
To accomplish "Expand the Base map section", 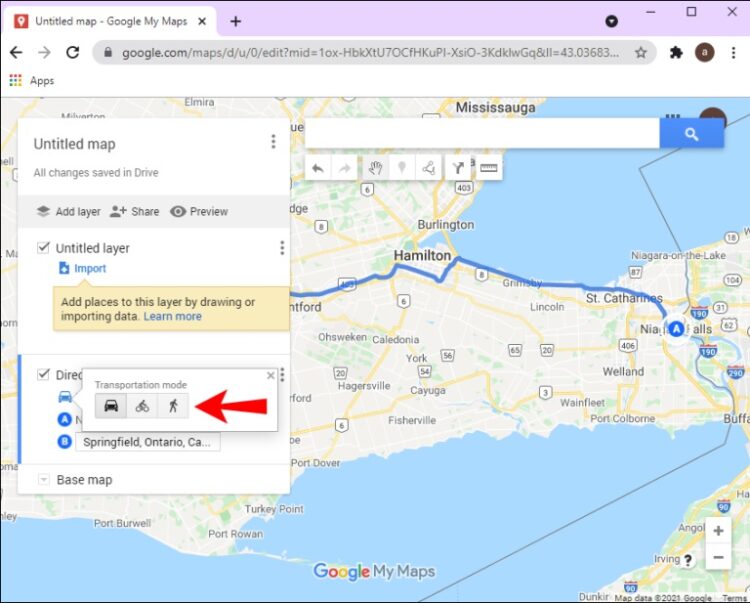I will (44, 479).
